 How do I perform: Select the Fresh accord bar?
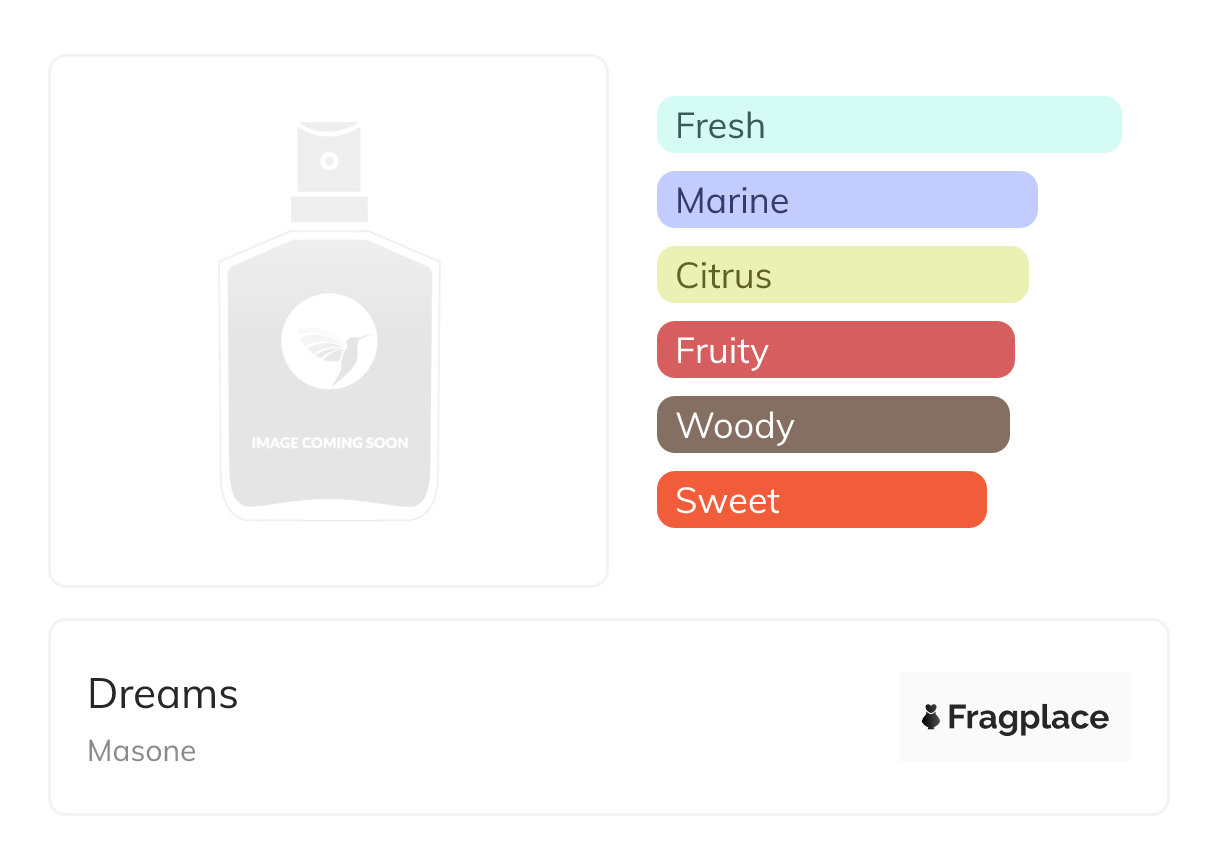tap(888, 125)
